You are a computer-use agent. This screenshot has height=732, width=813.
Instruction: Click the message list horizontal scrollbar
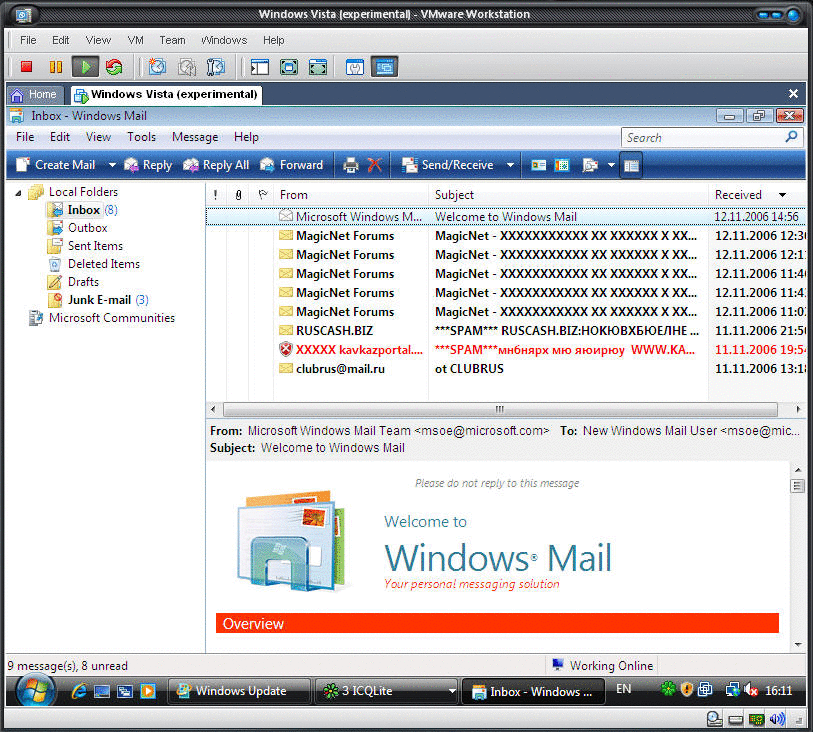(x=500, y=410)
